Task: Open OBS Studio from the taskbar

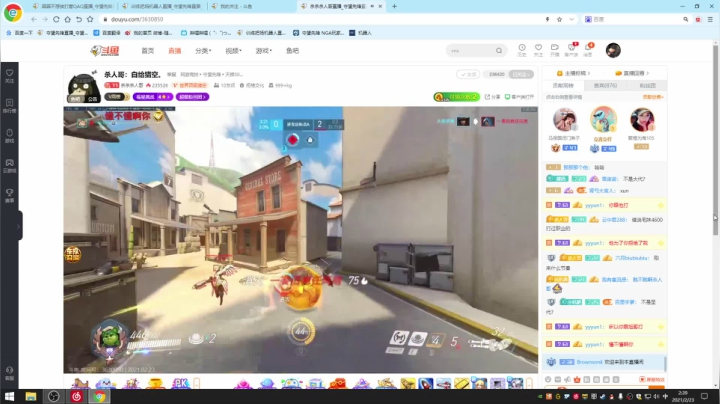Action: click(54, 396)
